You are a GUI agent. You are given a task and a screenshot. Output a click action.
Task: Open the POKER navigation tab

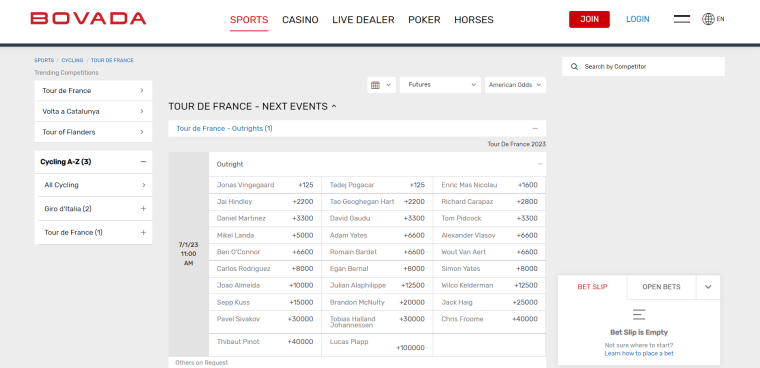click(x=424, y=20)
